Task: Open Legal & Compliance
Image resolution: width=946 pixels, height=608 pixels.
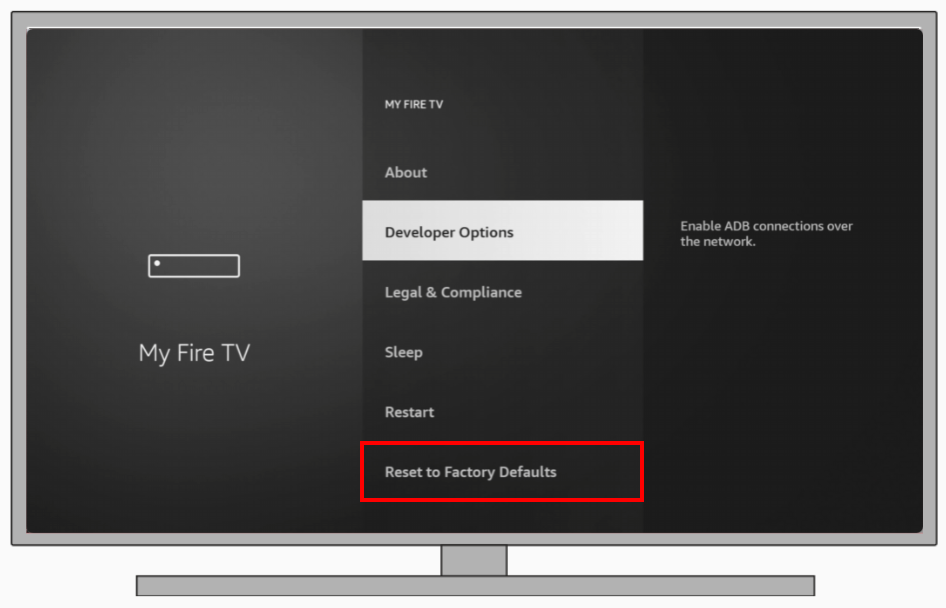Action: click(503, 292)
